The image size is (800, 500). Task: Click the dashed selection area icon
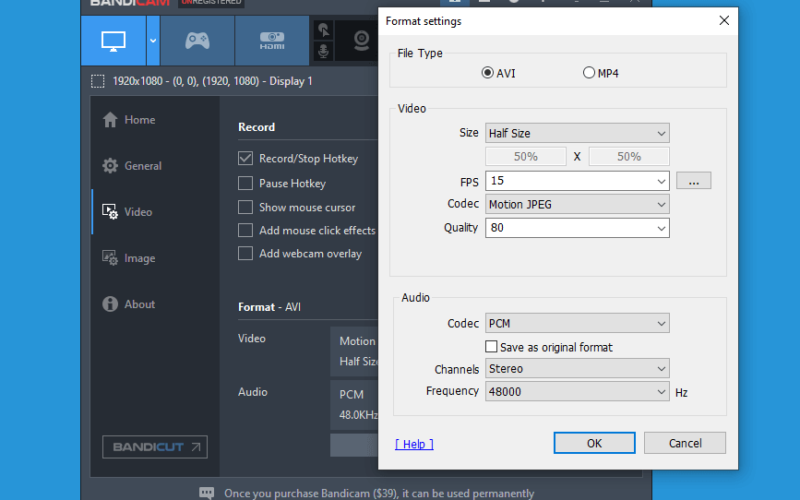click(98, 81)
